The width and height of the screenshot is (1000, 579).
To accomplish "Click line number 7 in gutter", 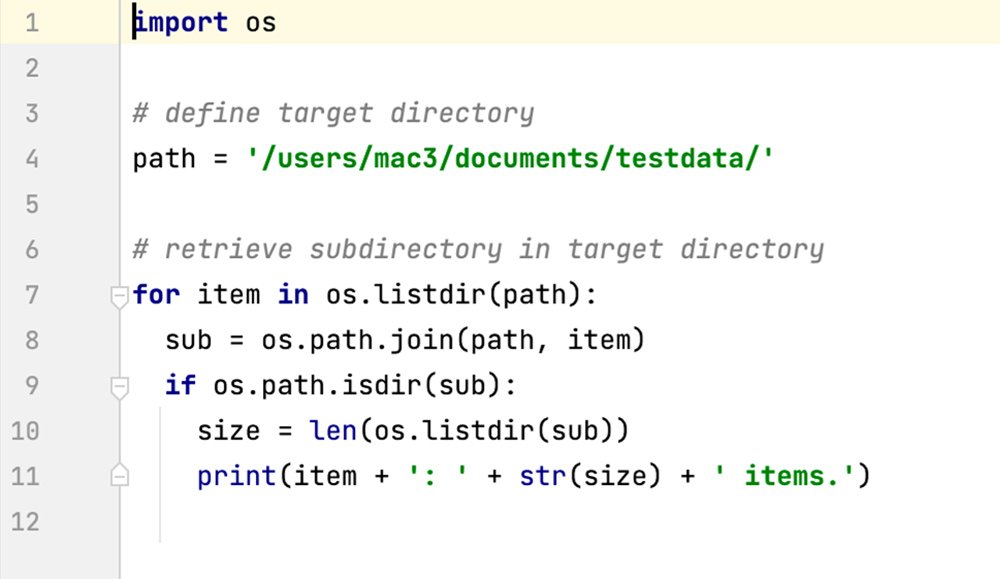I will click(32, 295).
